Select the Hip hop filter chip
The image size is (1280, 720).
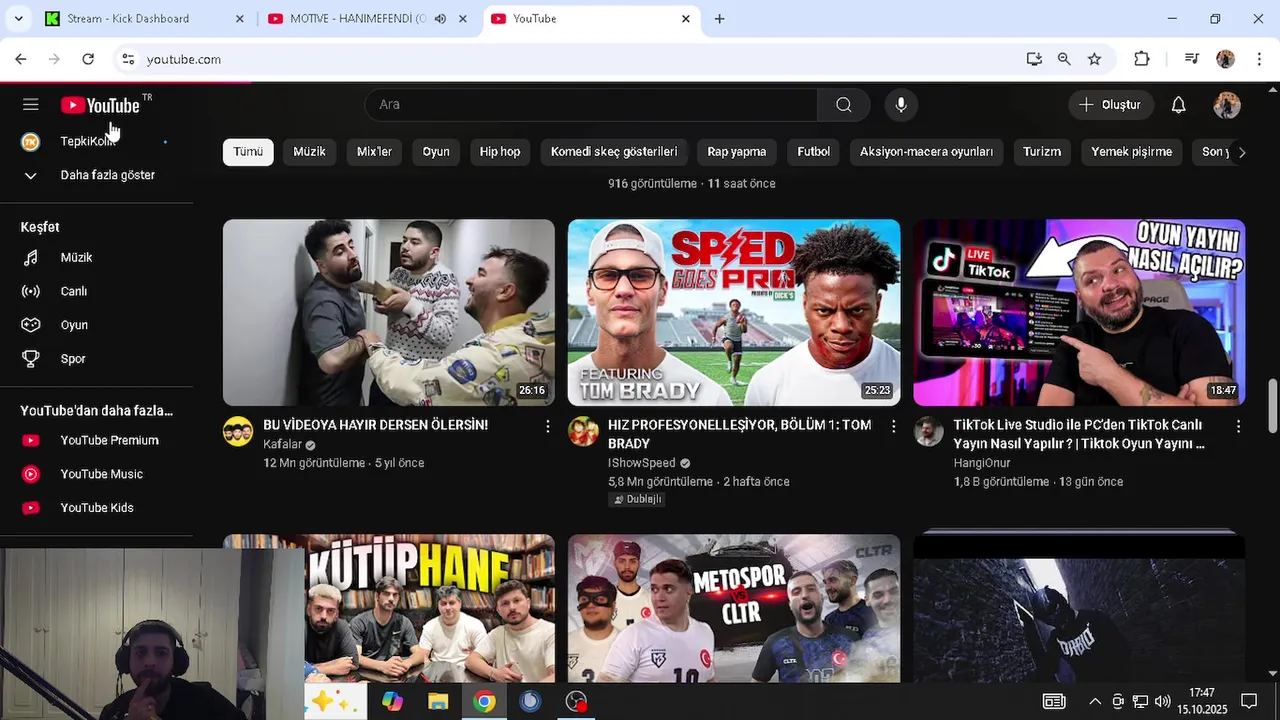[x=500, y=152]
